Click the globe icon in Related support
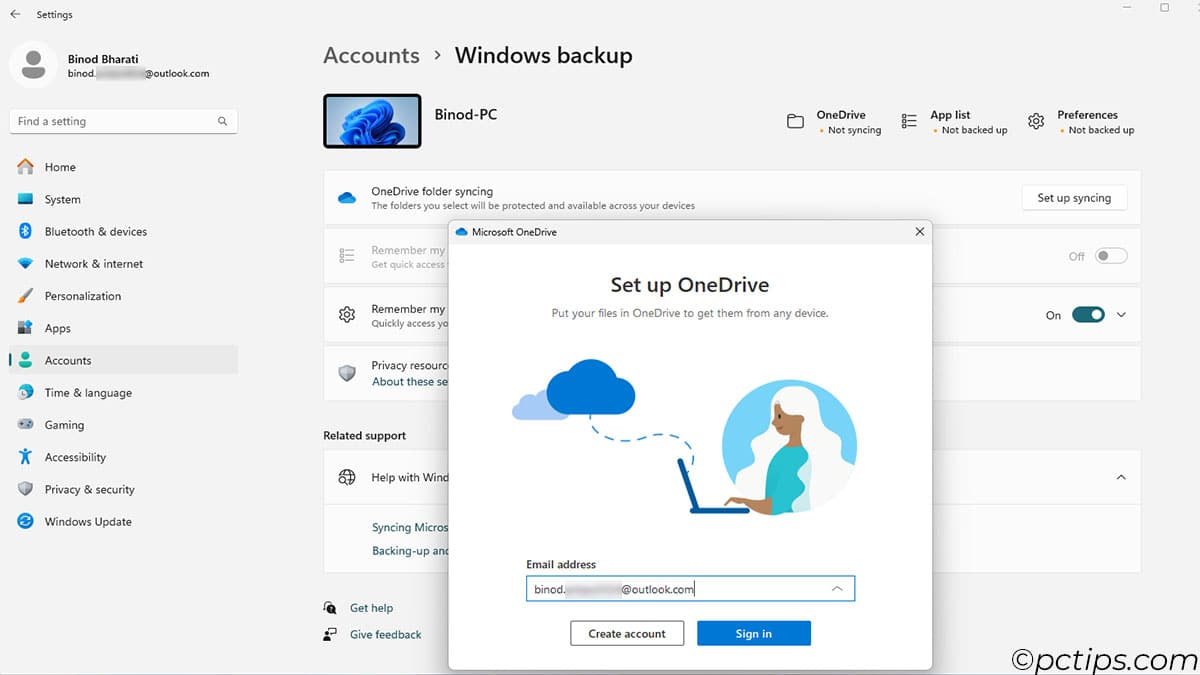Viewport: 1200px width, 675px height. (347, 477)
